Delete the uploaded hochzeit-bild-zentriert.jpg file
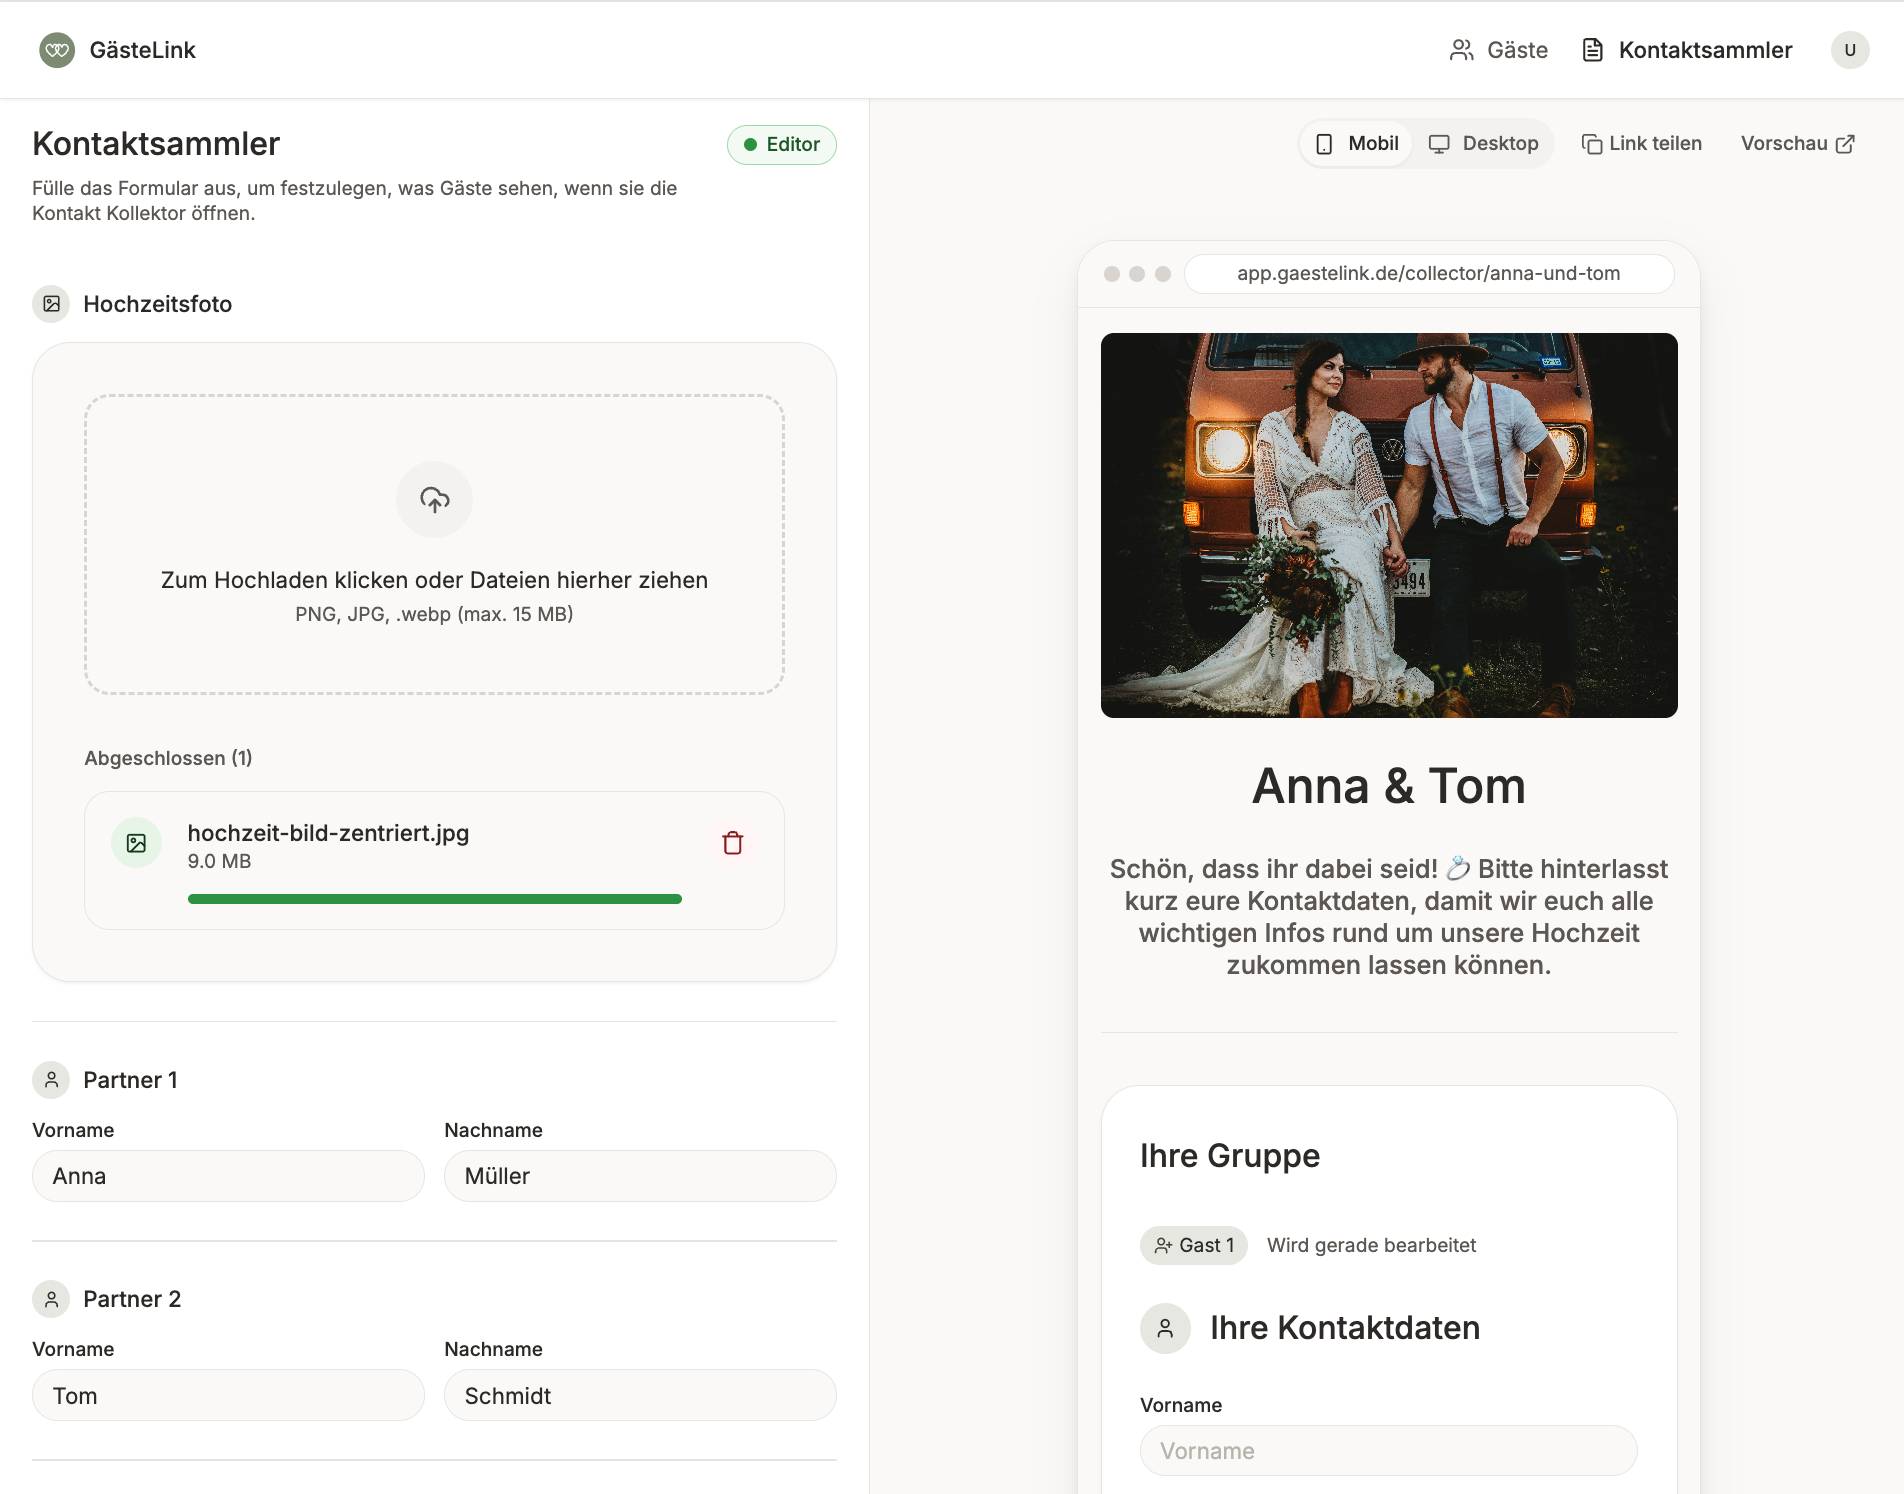 coord(733,843)
